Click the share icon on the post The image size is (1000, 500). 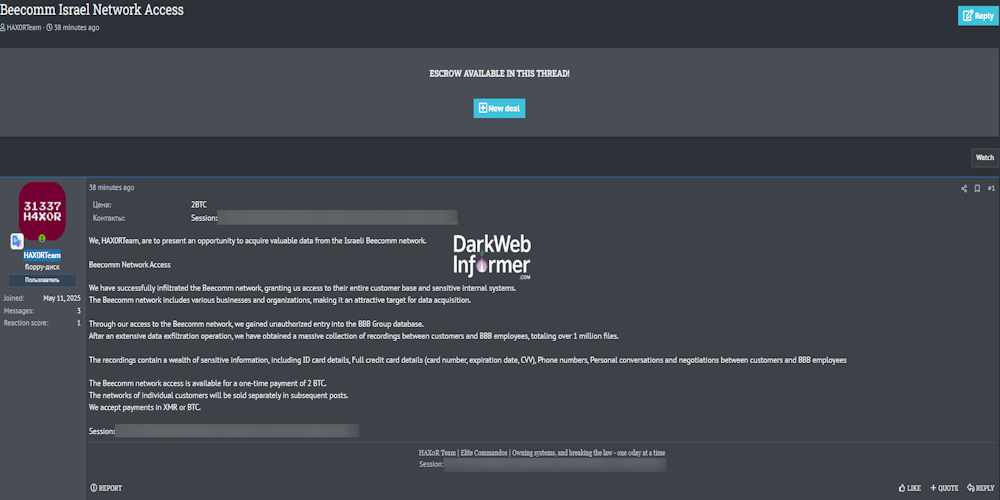pyautogui.click(x=964, y=188)
